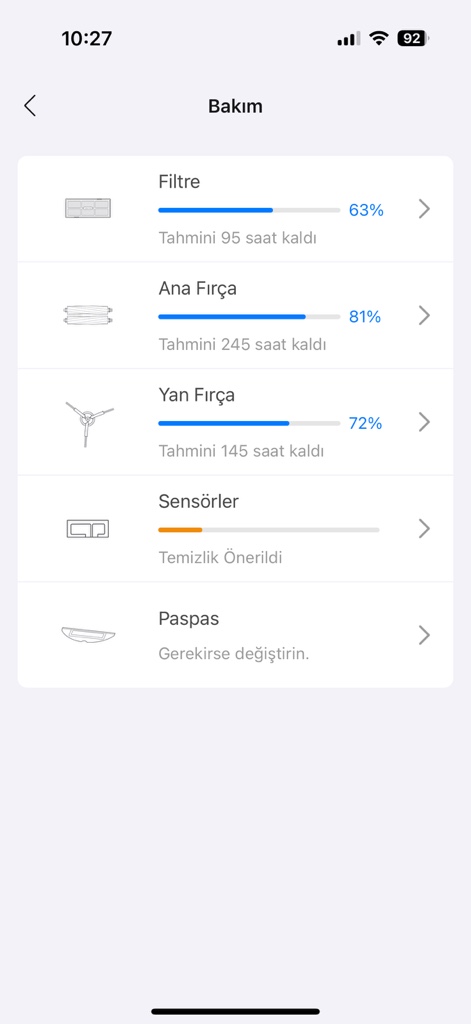Tap the Bakım page title

235,106
